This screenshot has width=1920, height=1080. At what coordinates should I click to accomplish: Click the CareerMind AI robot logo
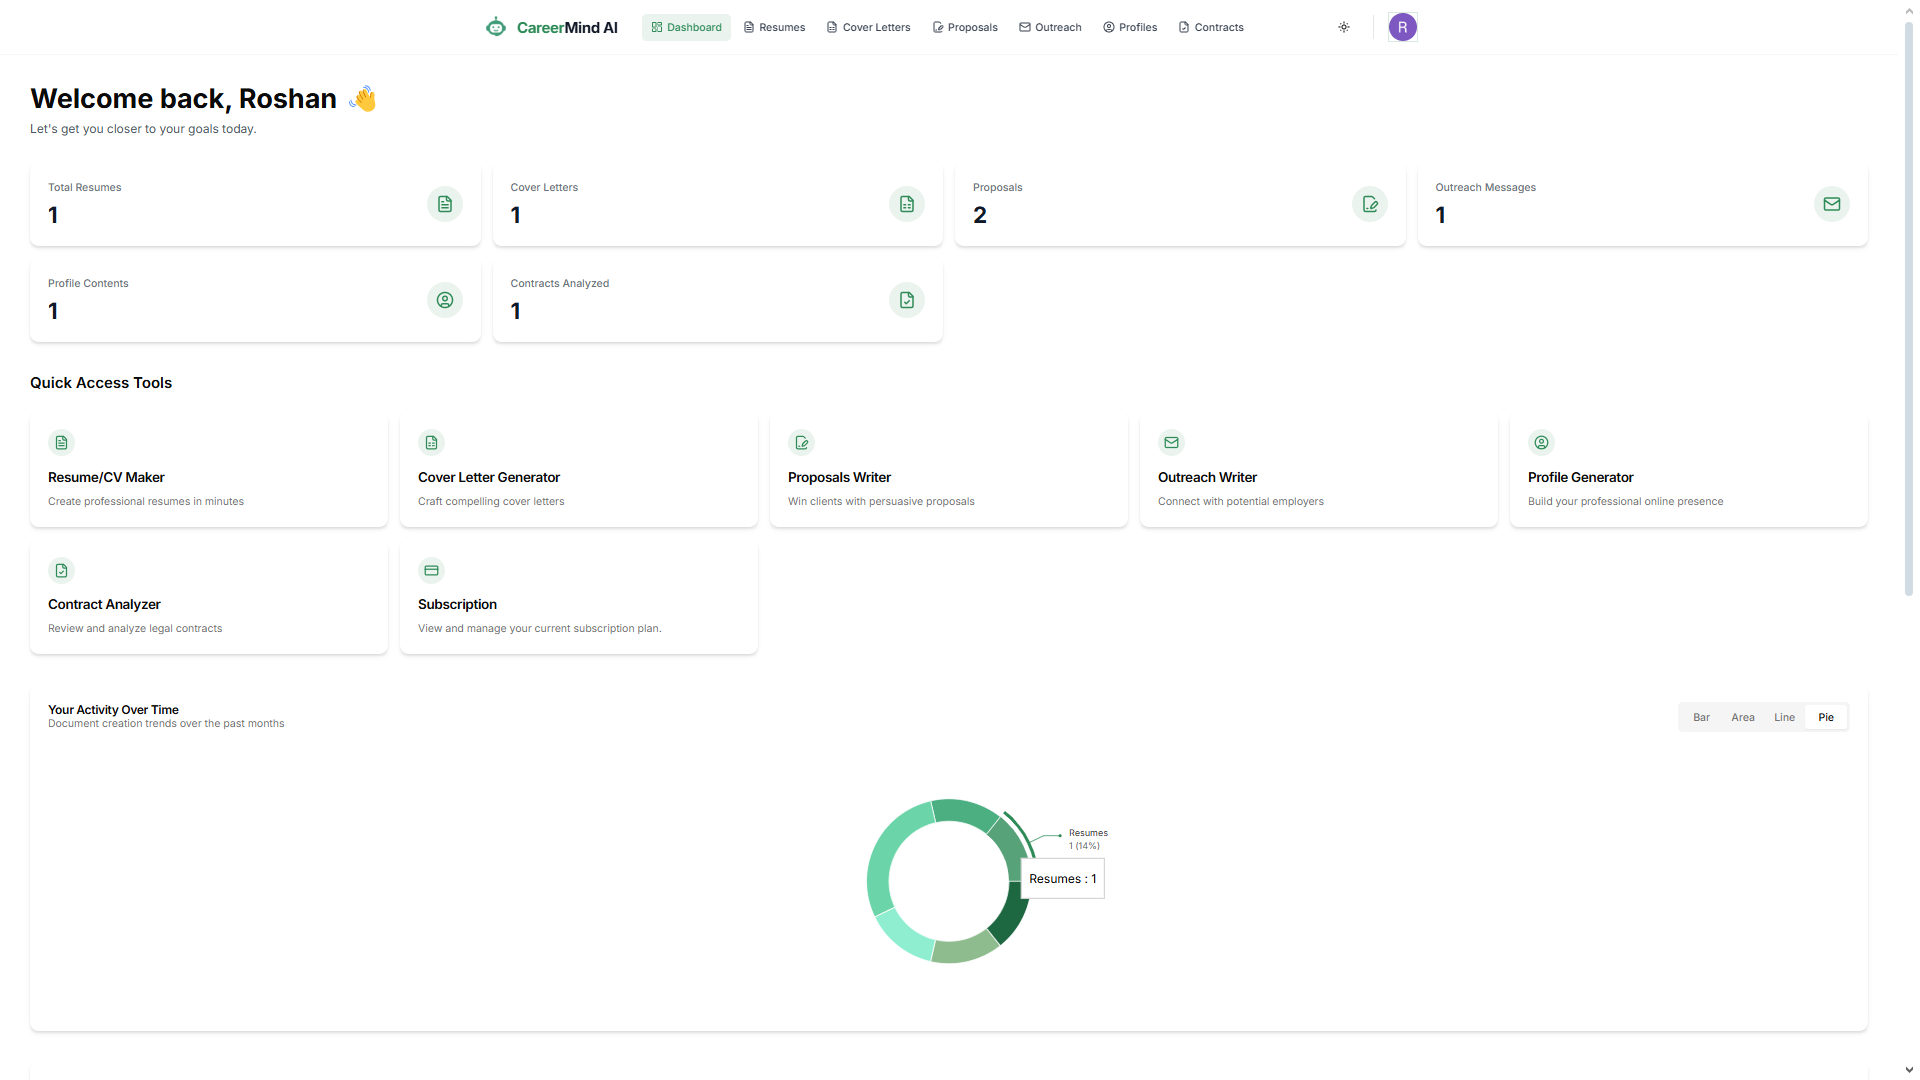click(495, 27)
